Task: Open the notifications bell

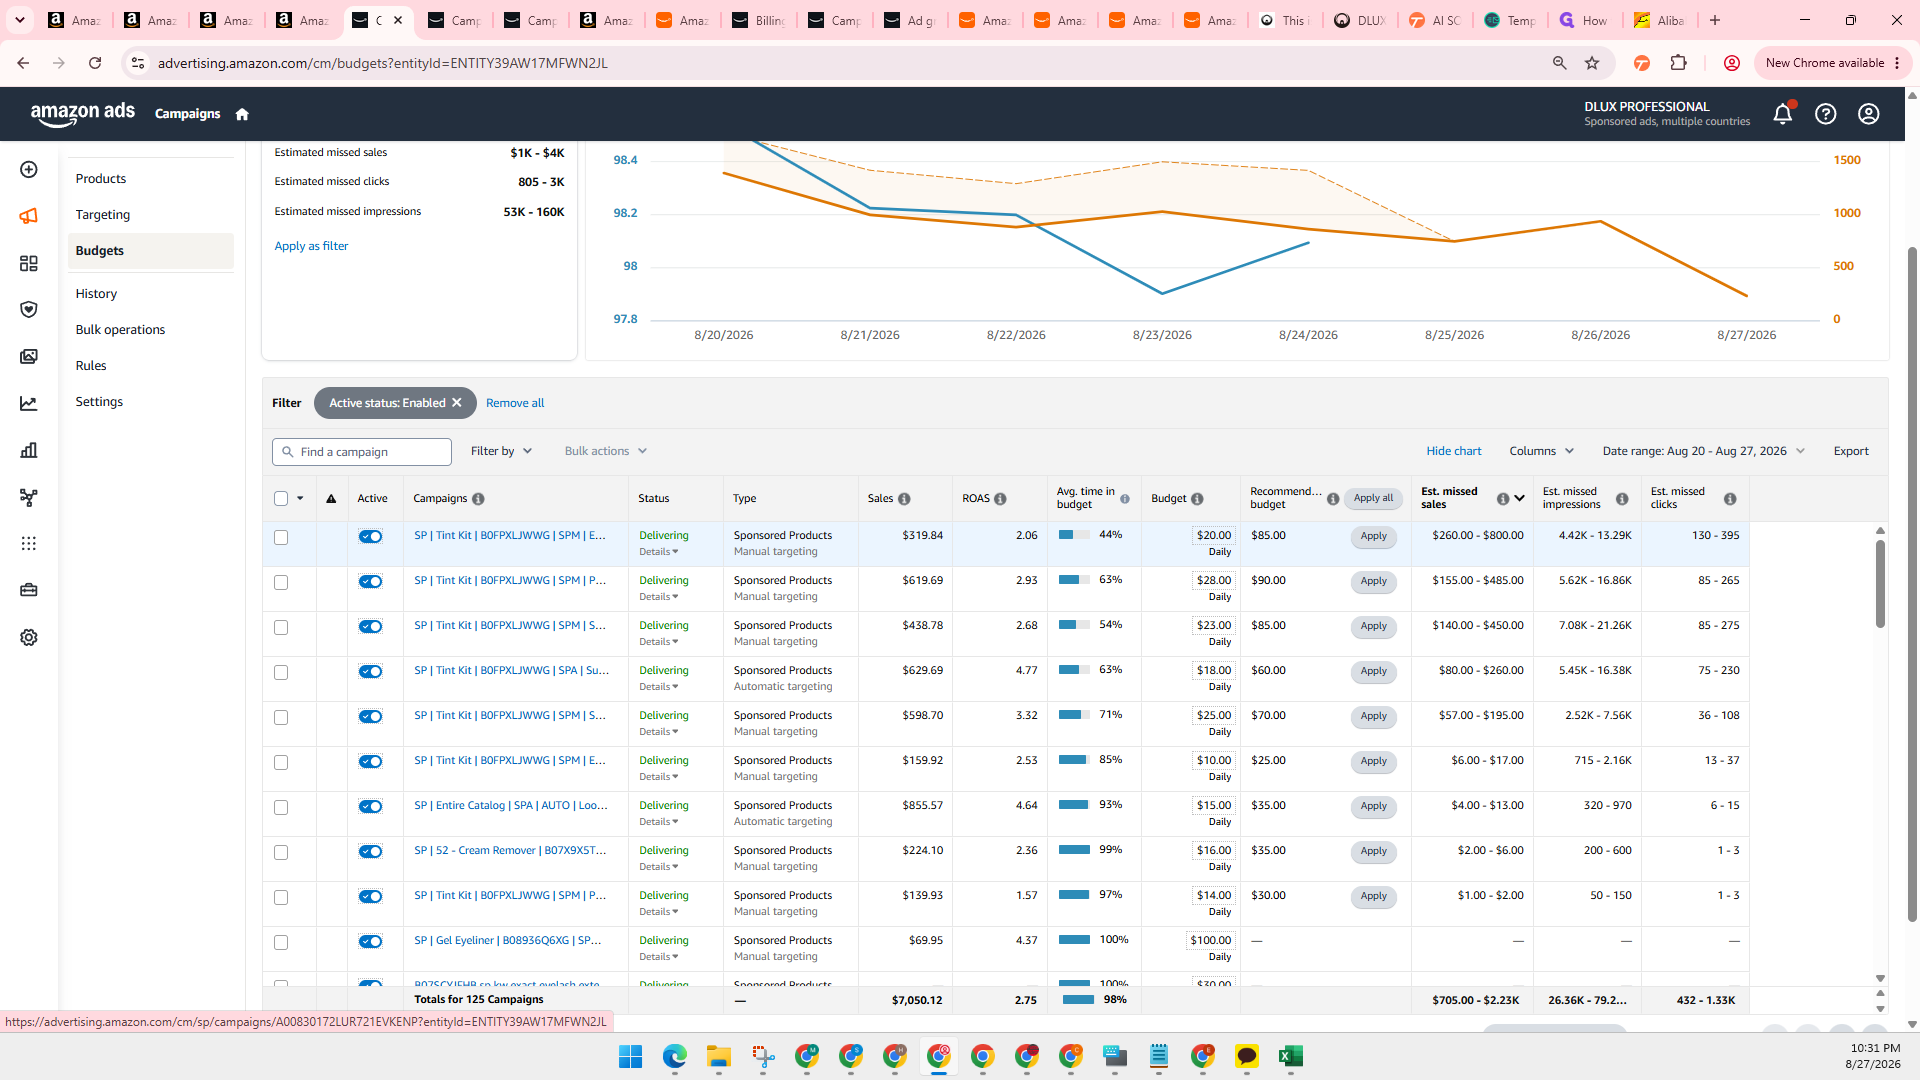Action: coord(1783,114)
